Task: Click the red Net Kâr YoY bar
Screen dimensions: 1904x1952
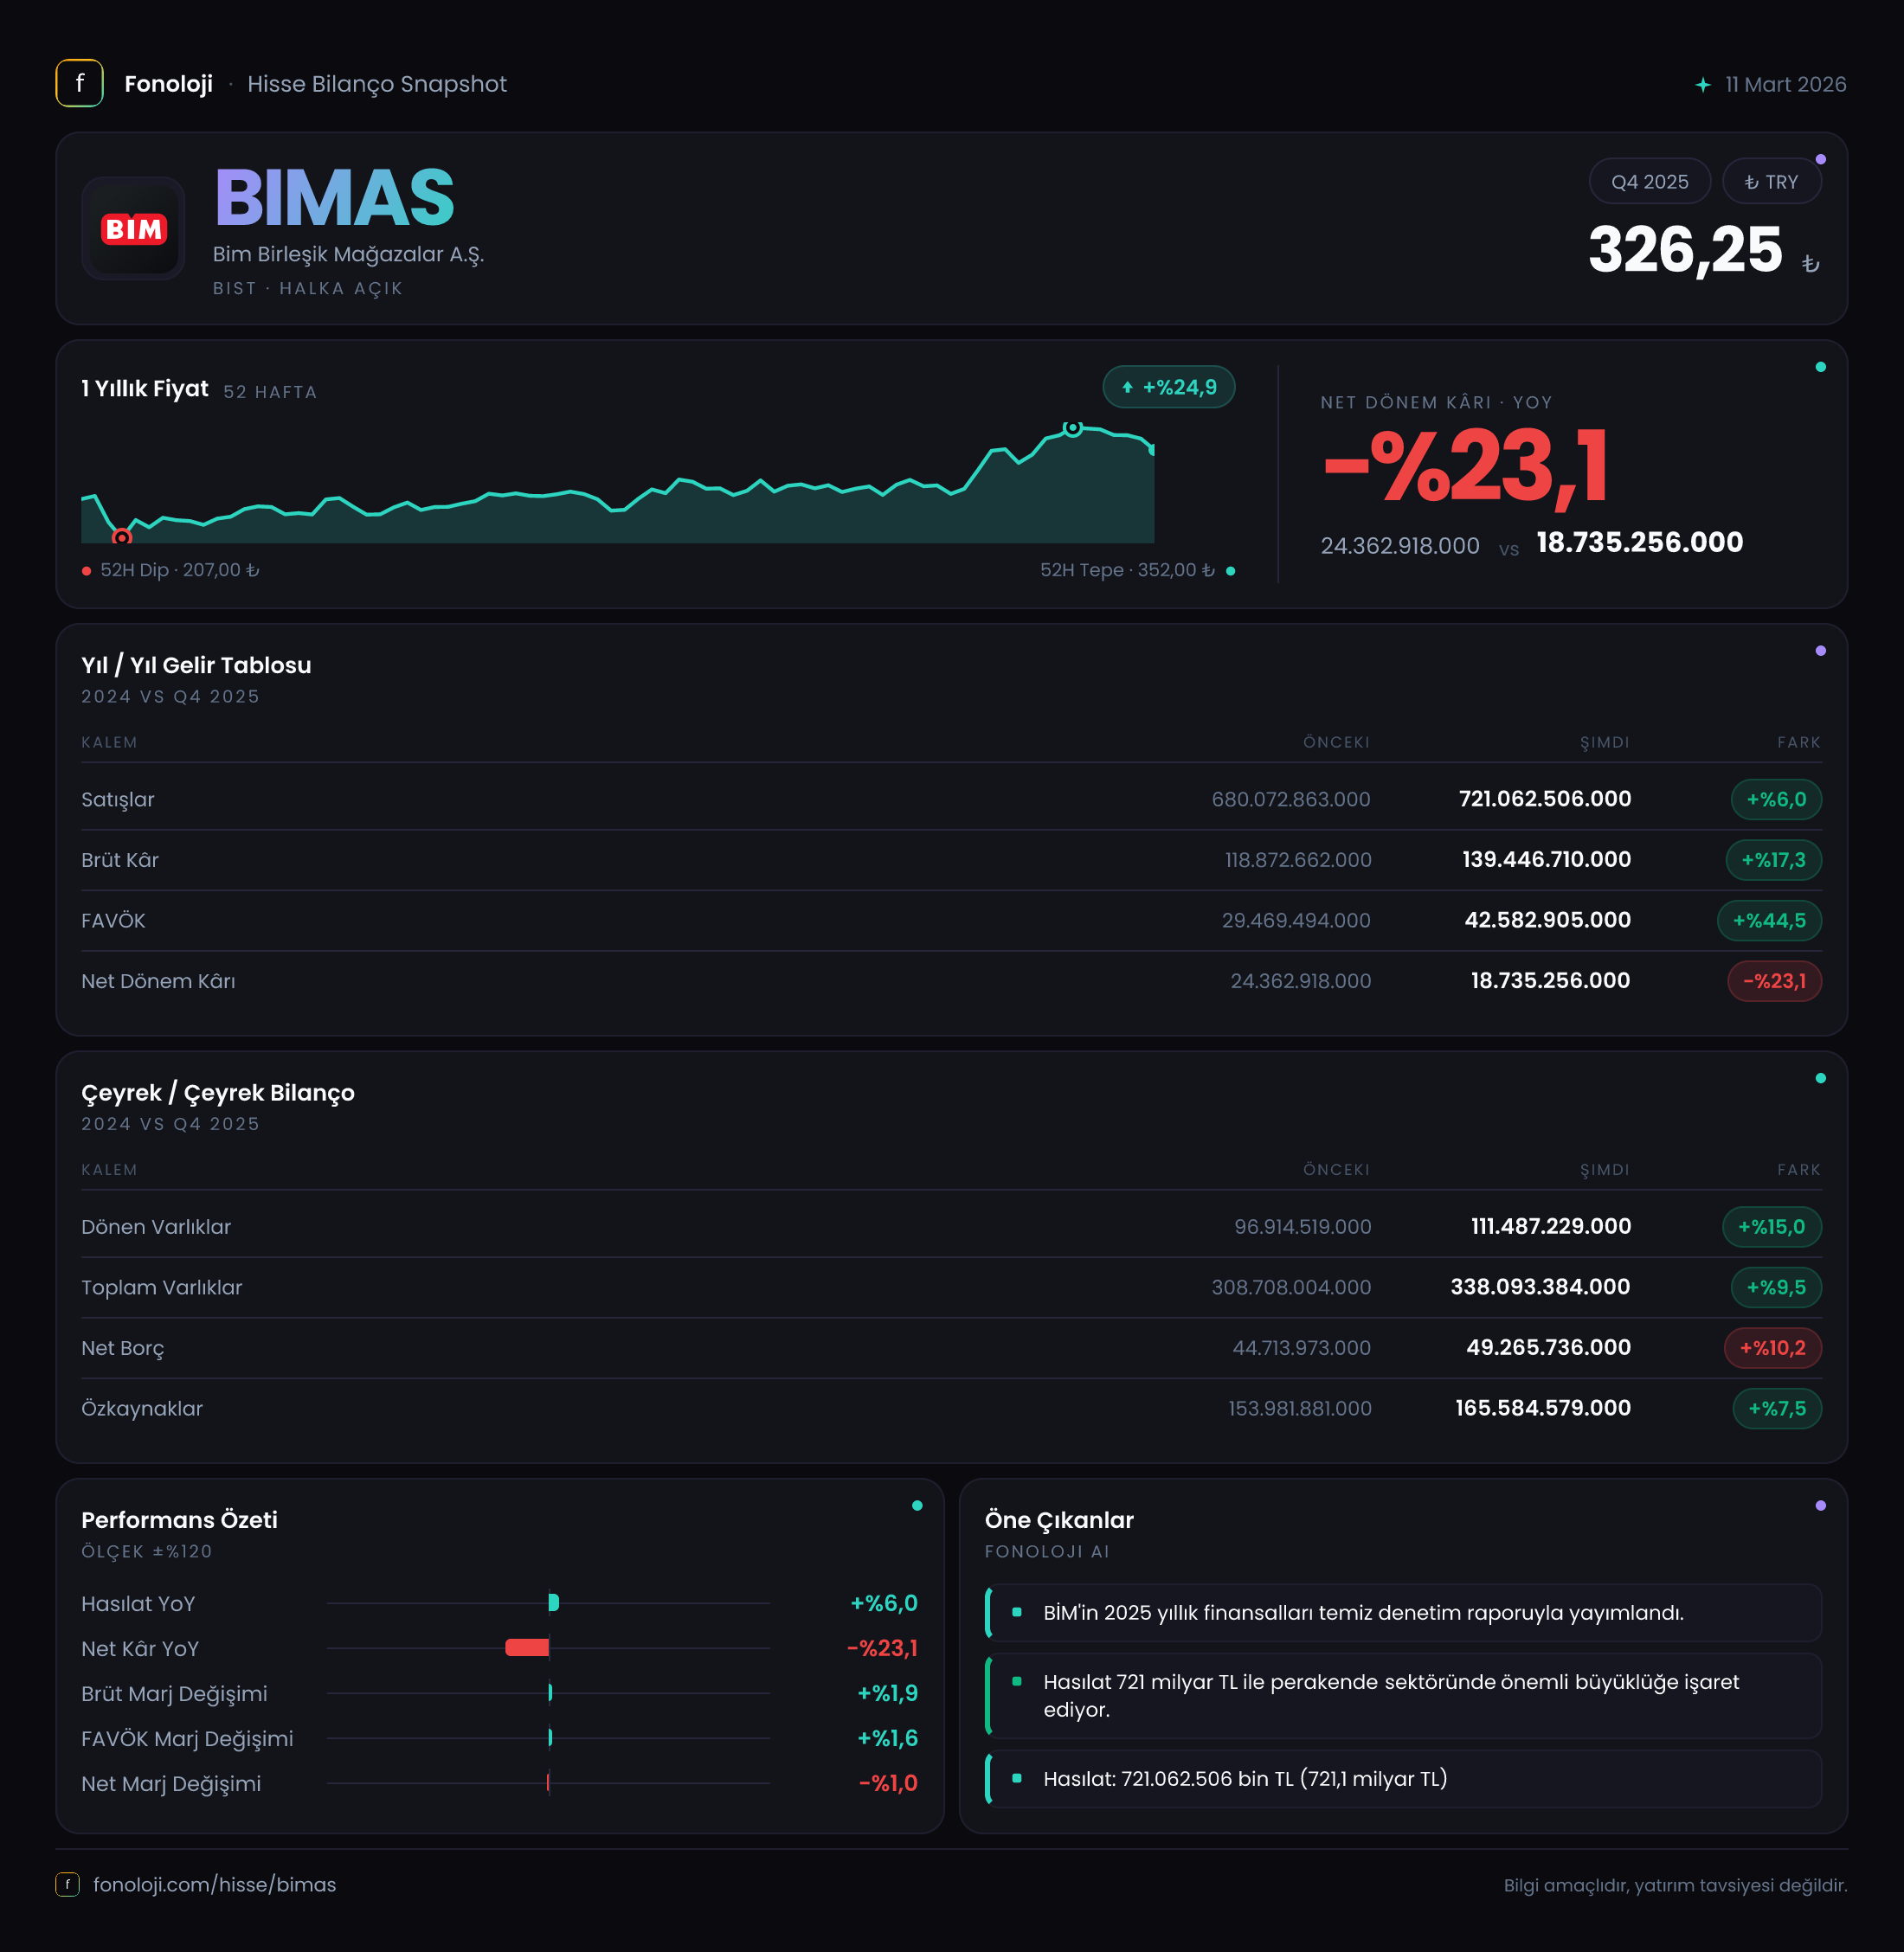Action: click(527, 1648)
